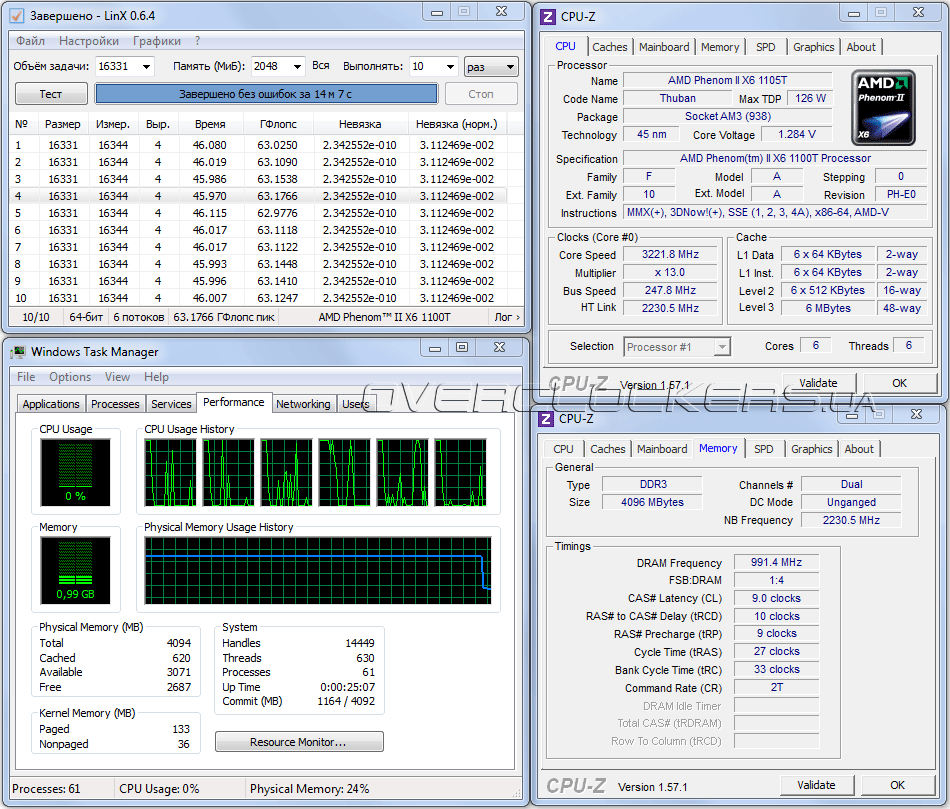Image resolution: width=950 pixels, height=809 pixels.
Task: Expand the Память (МиБ) dropdown
Action: pos(296,67)
